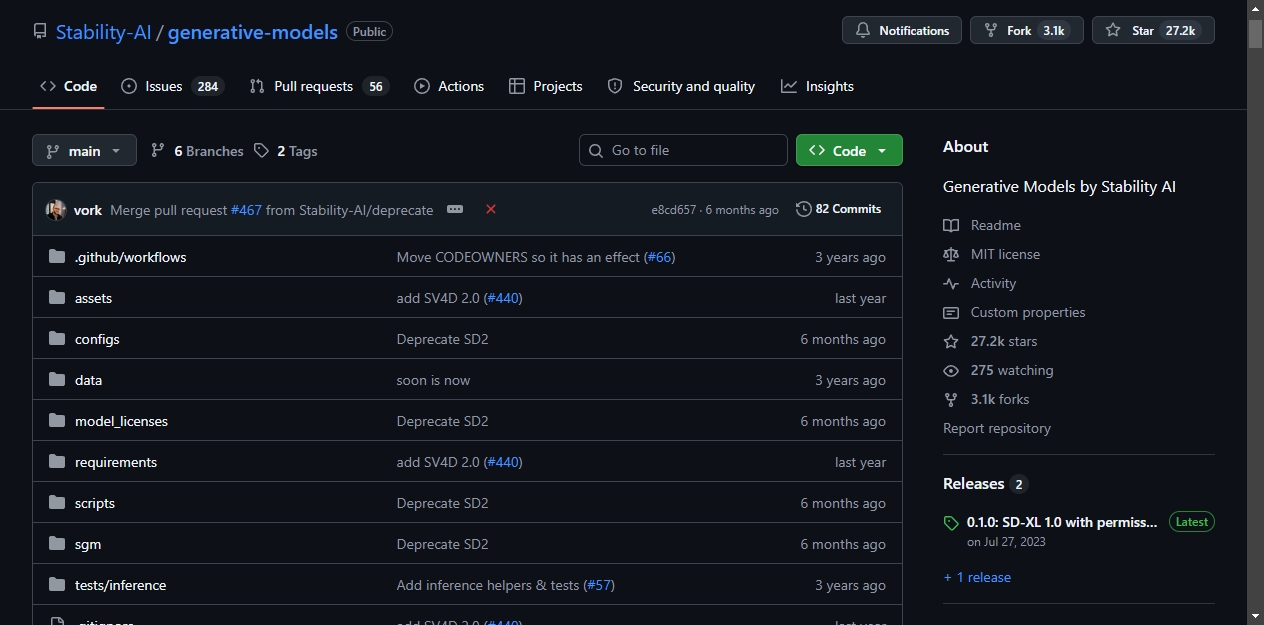Screen dimensions: 1264x625
Task: Open the MIT license link
Action: click(x=991, y=254)
